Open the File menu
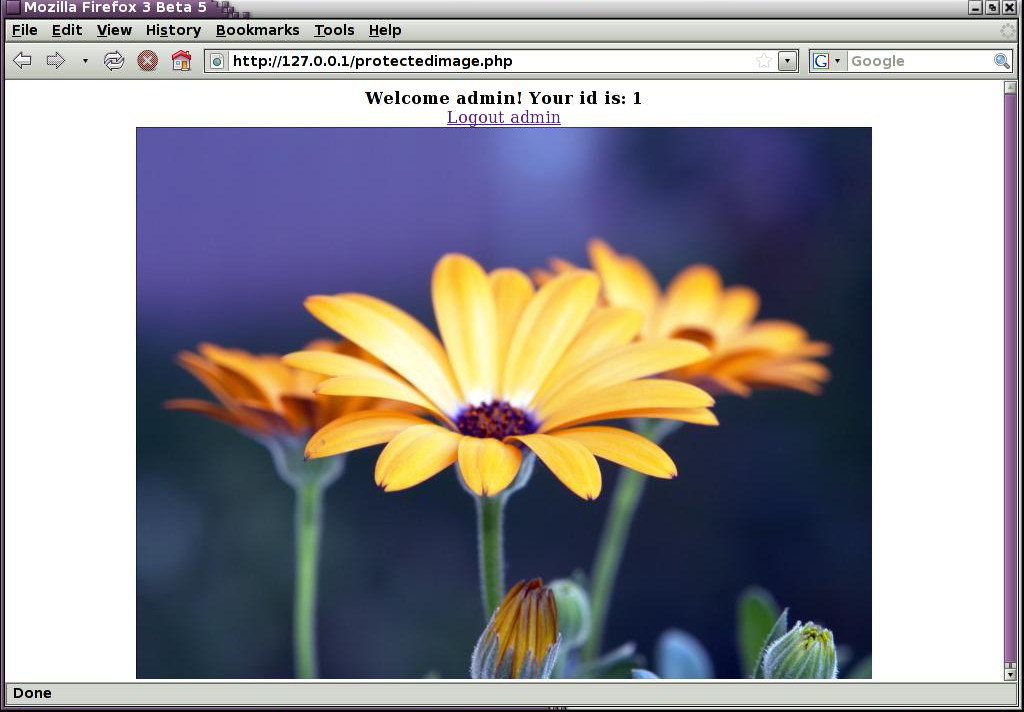 click(25, 30)
